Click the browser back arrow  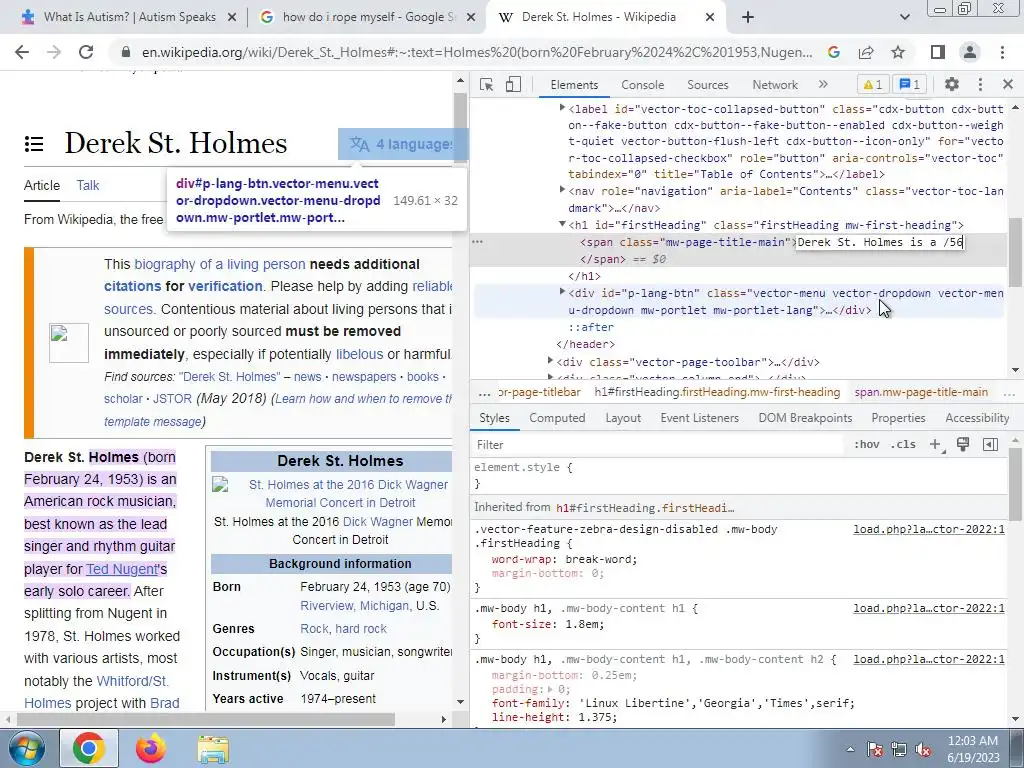(22, 52)
